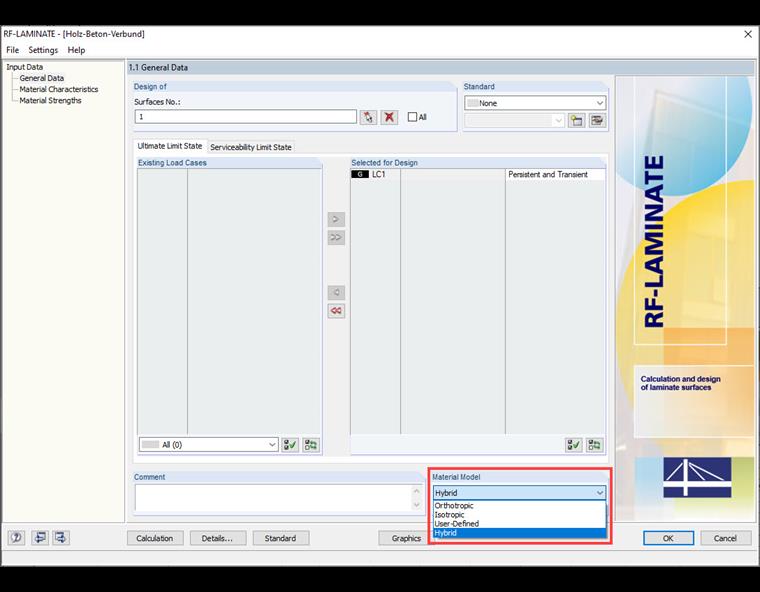This screenshot has height=592, width=760.
Task: Open the Help menu
Action: 76,50
